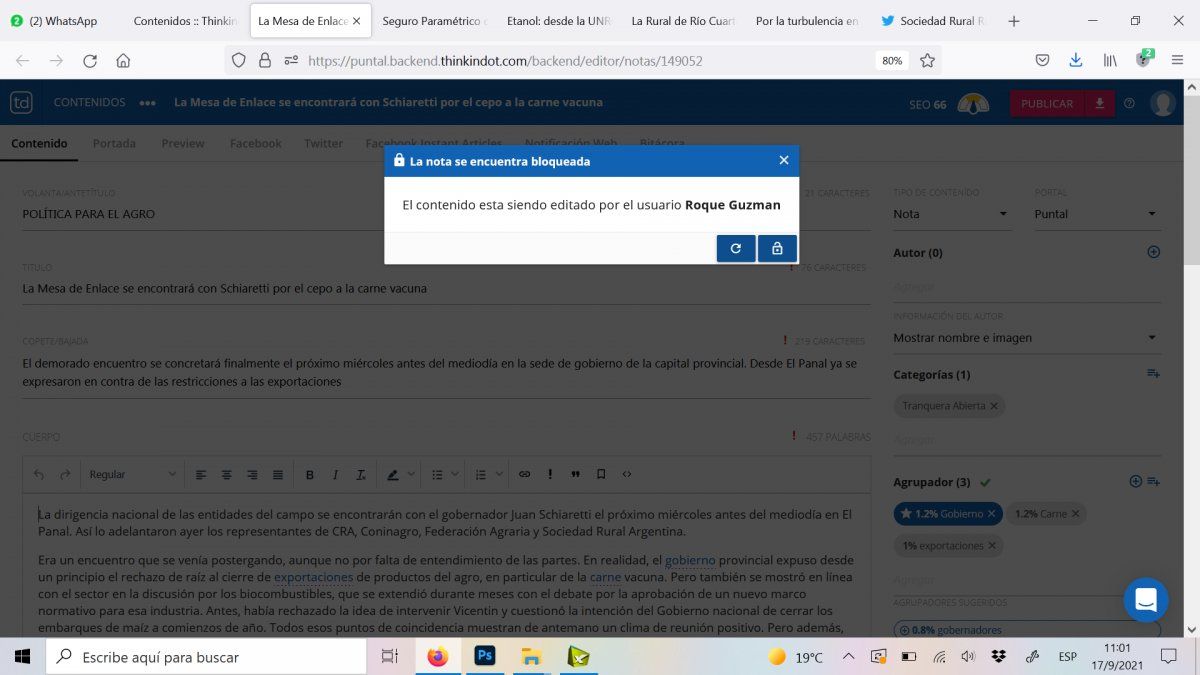Click the add author plus icon

1153,253
